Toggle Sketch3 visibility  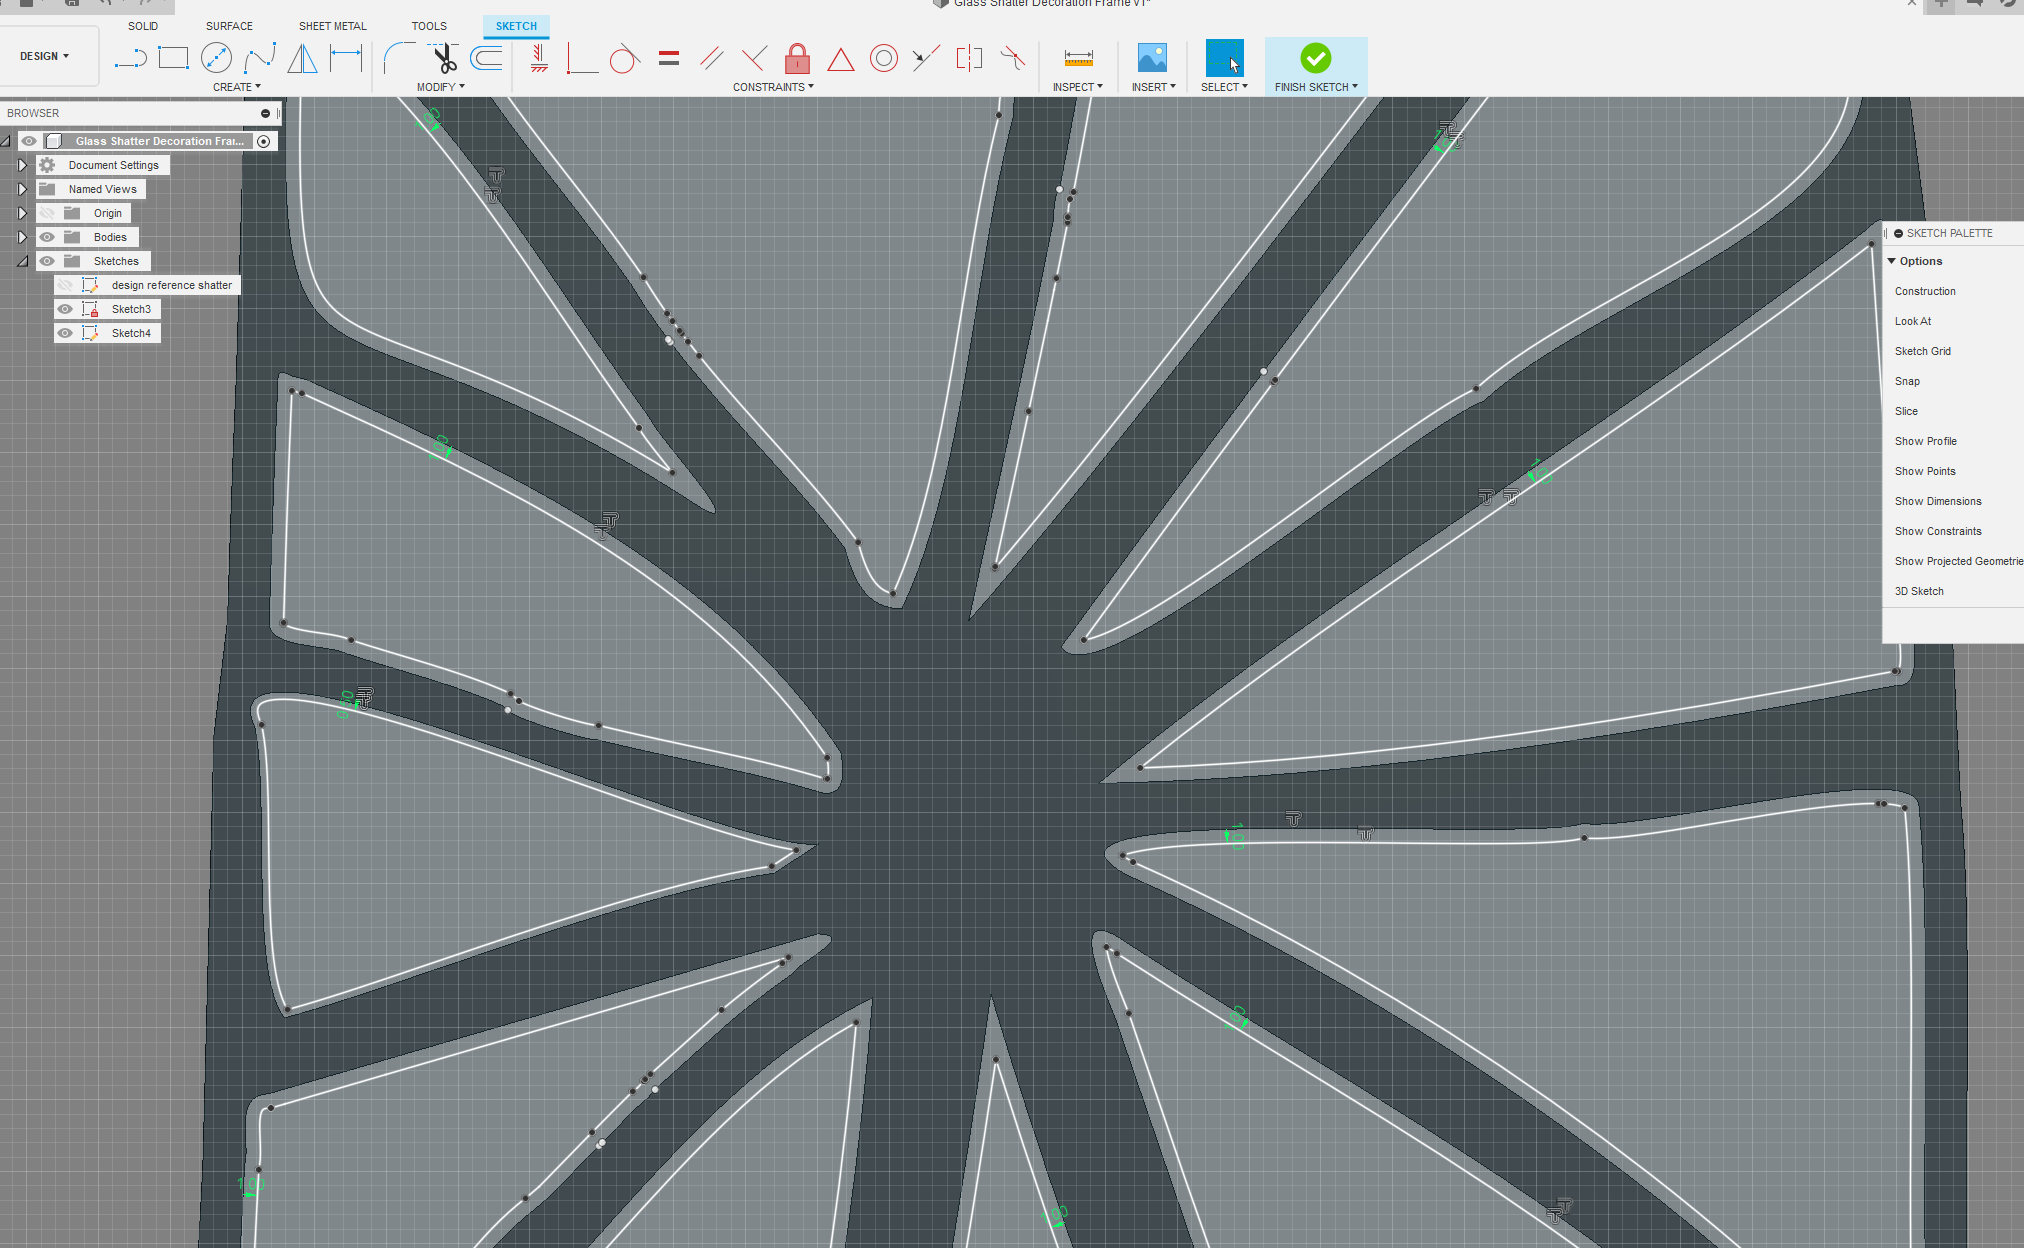64,308
